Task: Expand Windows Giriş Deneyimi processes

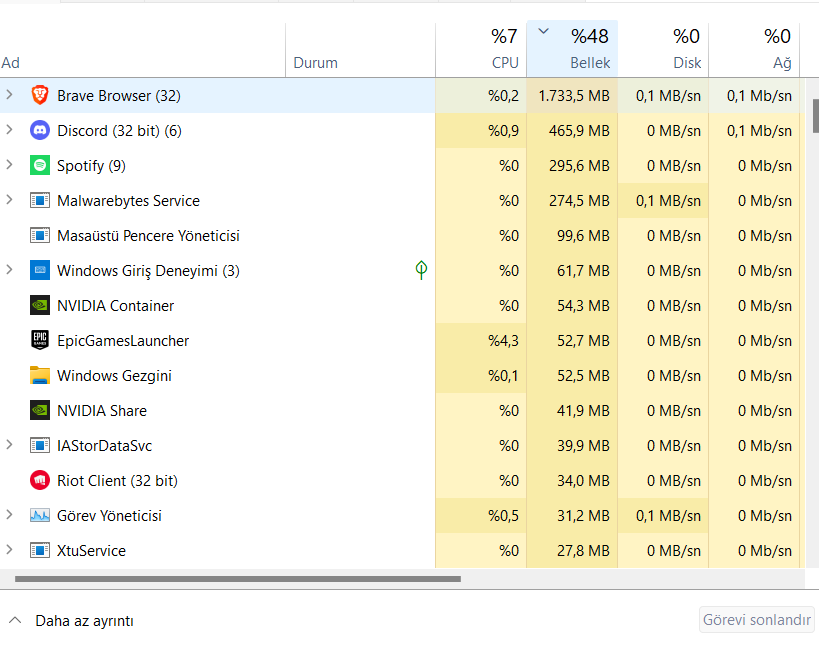Action: [9, 271]
